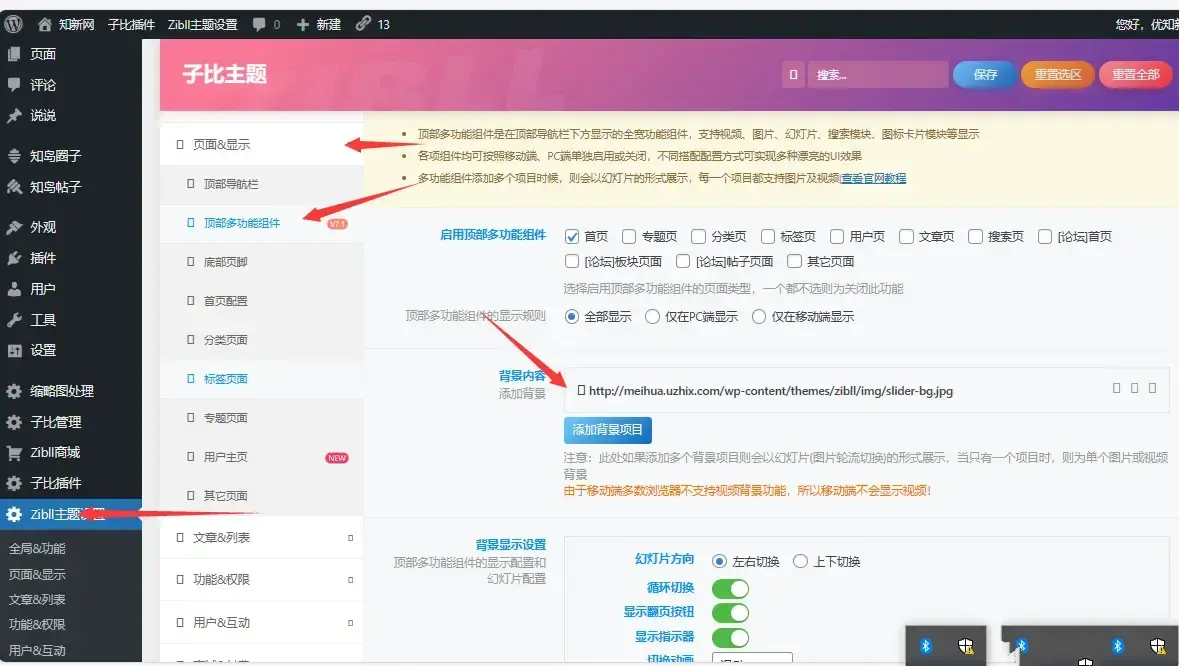
Task: Click the 设置 sidebar icon
Action: tap(14, 350)
